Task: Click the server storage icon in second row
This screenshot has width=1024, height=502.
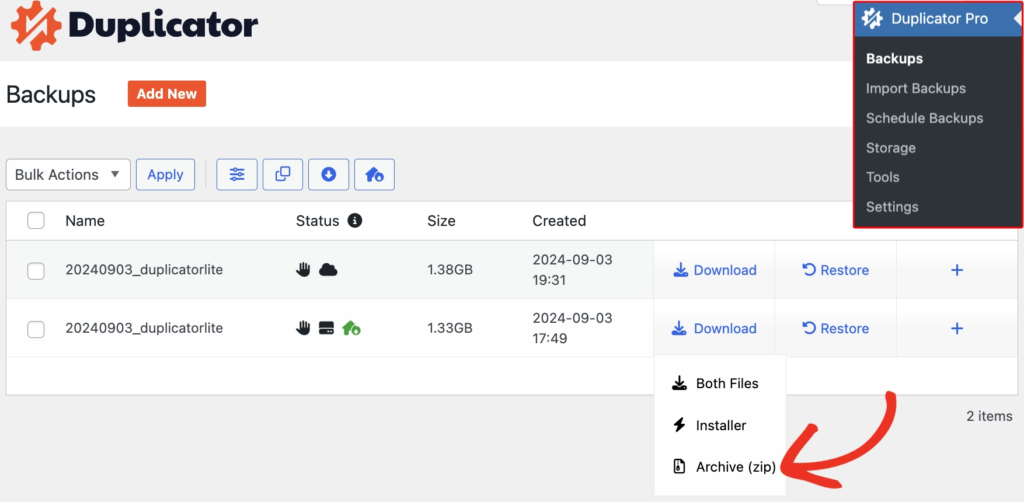Action: pyautogui.click(x=326, y=328)
